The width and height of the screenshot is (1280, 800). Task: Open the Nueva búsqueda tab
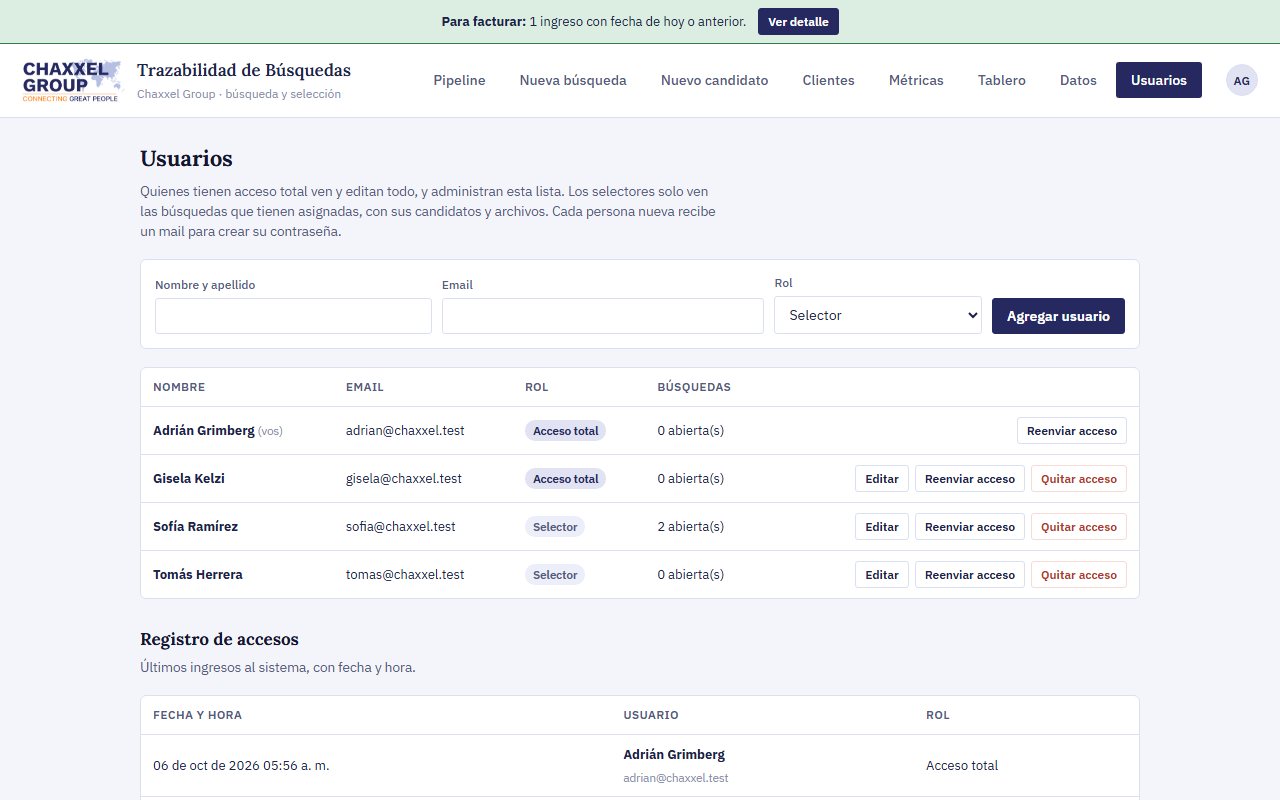573,80
